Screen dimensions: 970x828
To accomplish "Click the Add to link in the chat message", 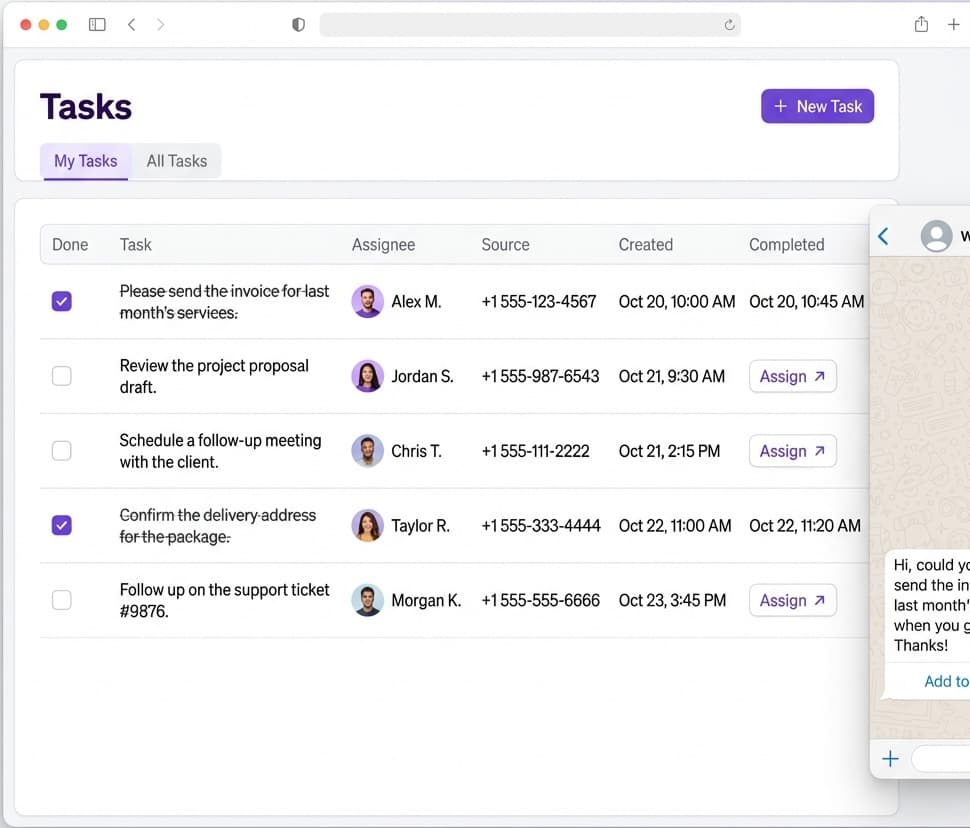I will tap(946, 681).
